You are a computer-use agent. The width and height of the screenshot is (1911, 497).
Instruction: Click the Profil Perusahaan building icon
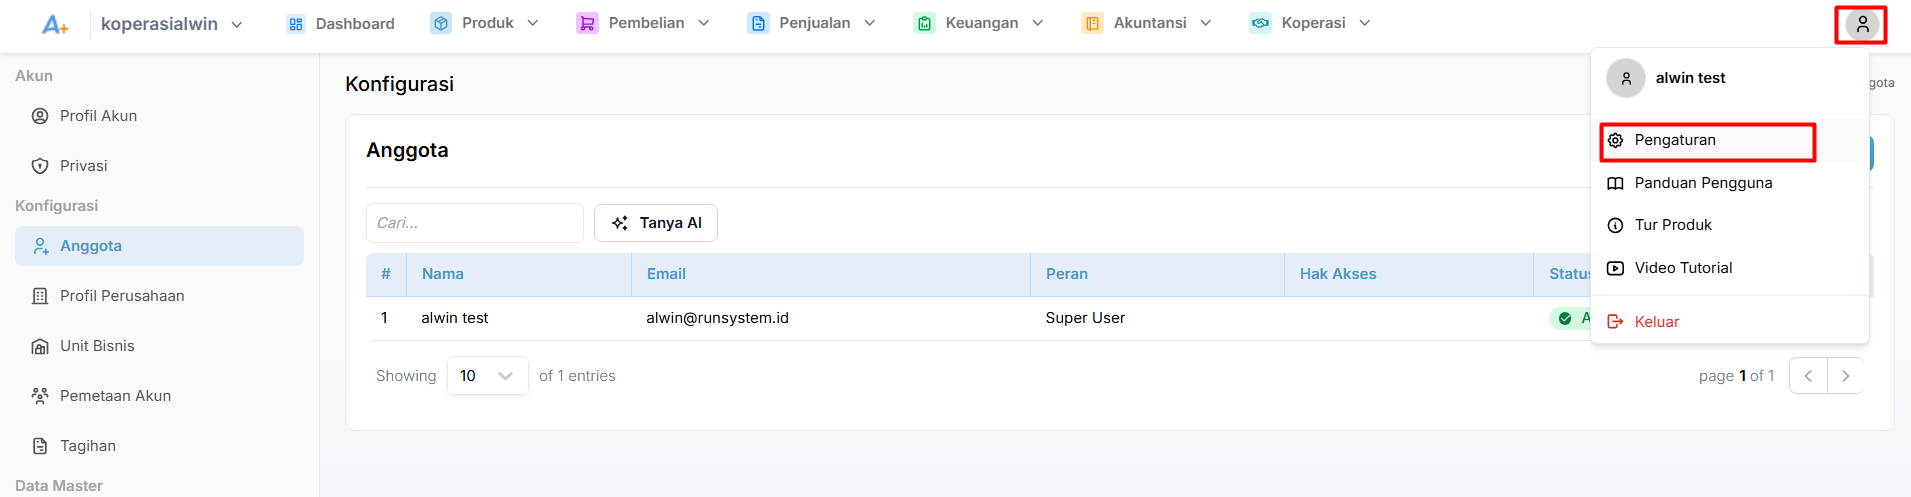tap(40, 296)
